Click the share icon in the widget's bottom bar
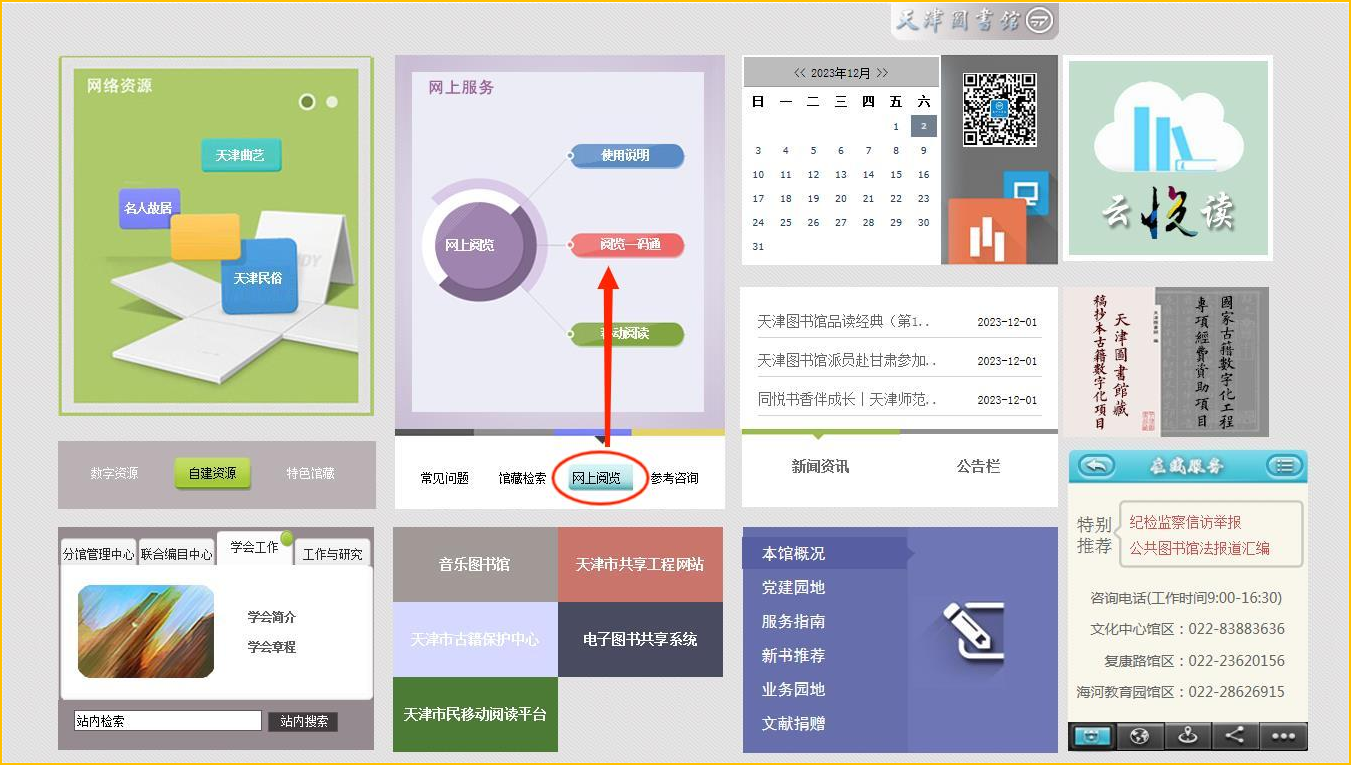Image resolution: width=1352 pixels, height=766 pixels. [1235, 736]
